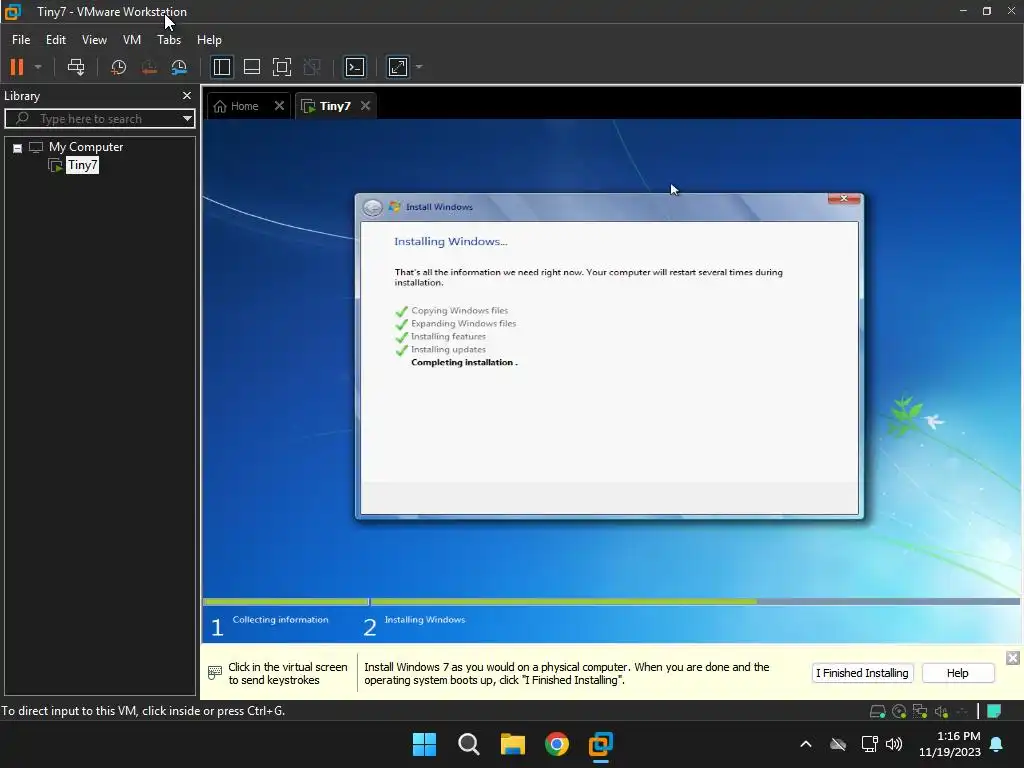This screenshot has height=768, width=1024.
Task: Open the library search dropdown arrow
Action: point(187,118)
